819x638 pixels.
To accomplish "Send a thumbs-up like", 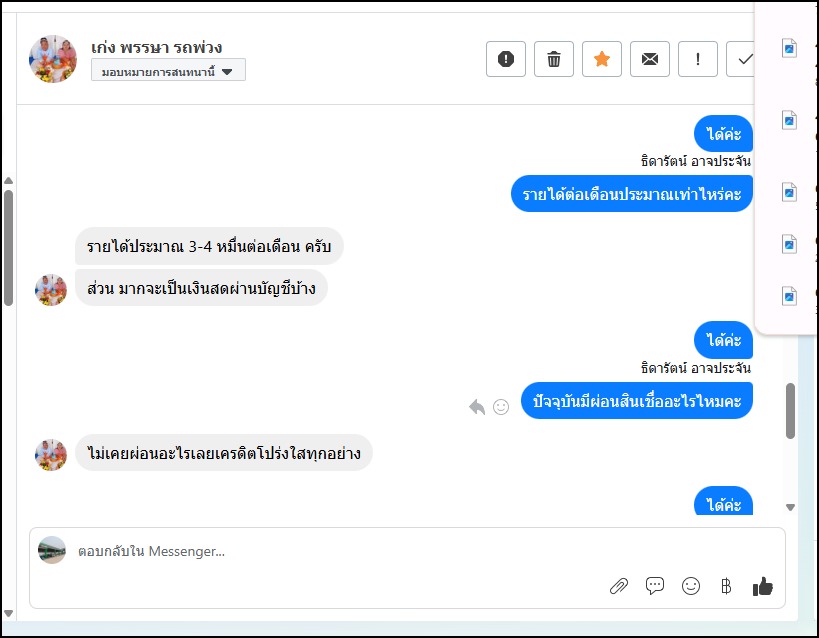I will pyautogui.click(x=763, y=586).
